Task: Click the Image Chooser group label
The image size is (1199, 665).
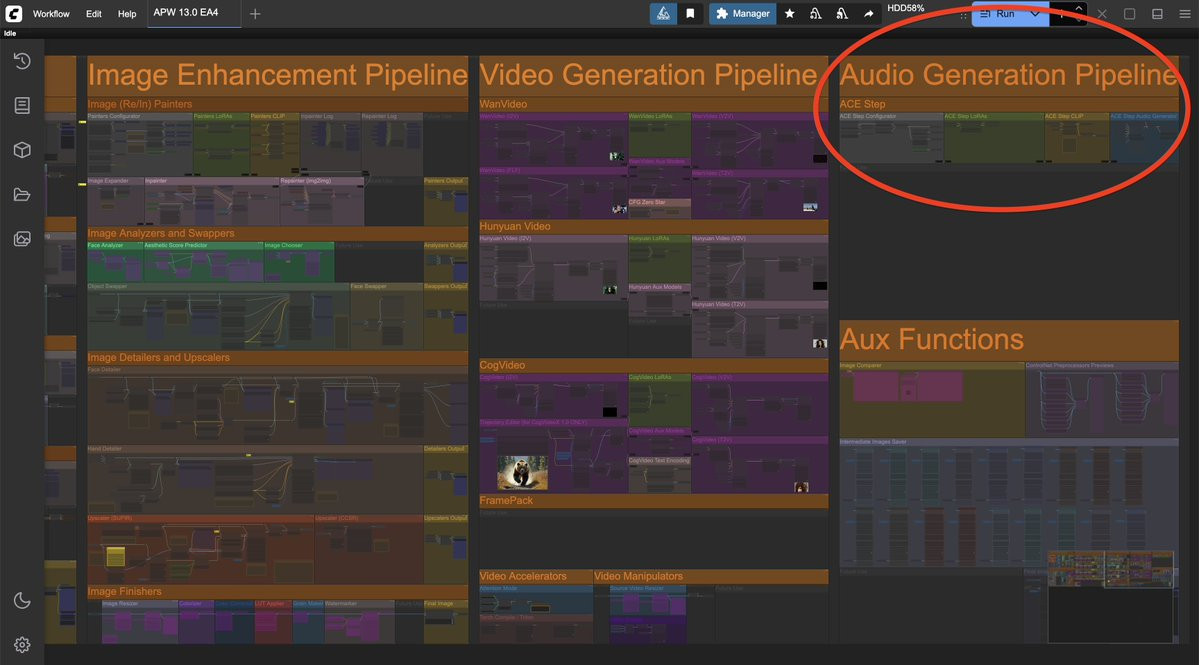Action: pyautogui.click(x=283, y=245)
